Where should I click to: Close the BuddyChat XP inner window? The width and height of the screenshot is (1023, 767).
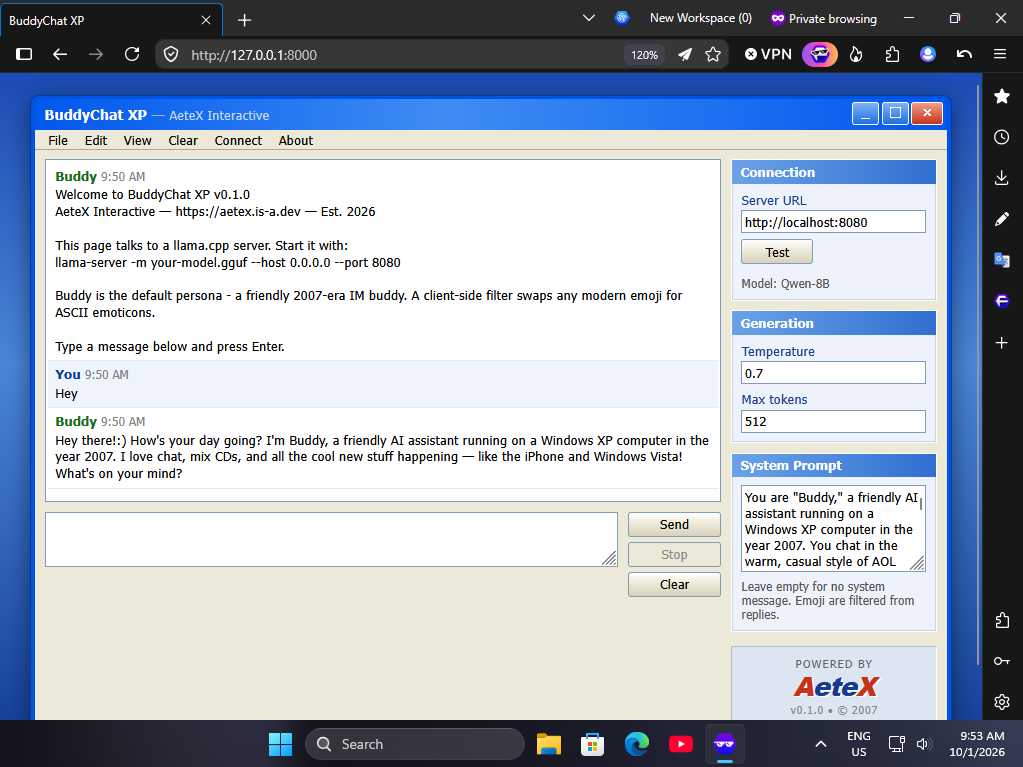[x=926, y=113]
